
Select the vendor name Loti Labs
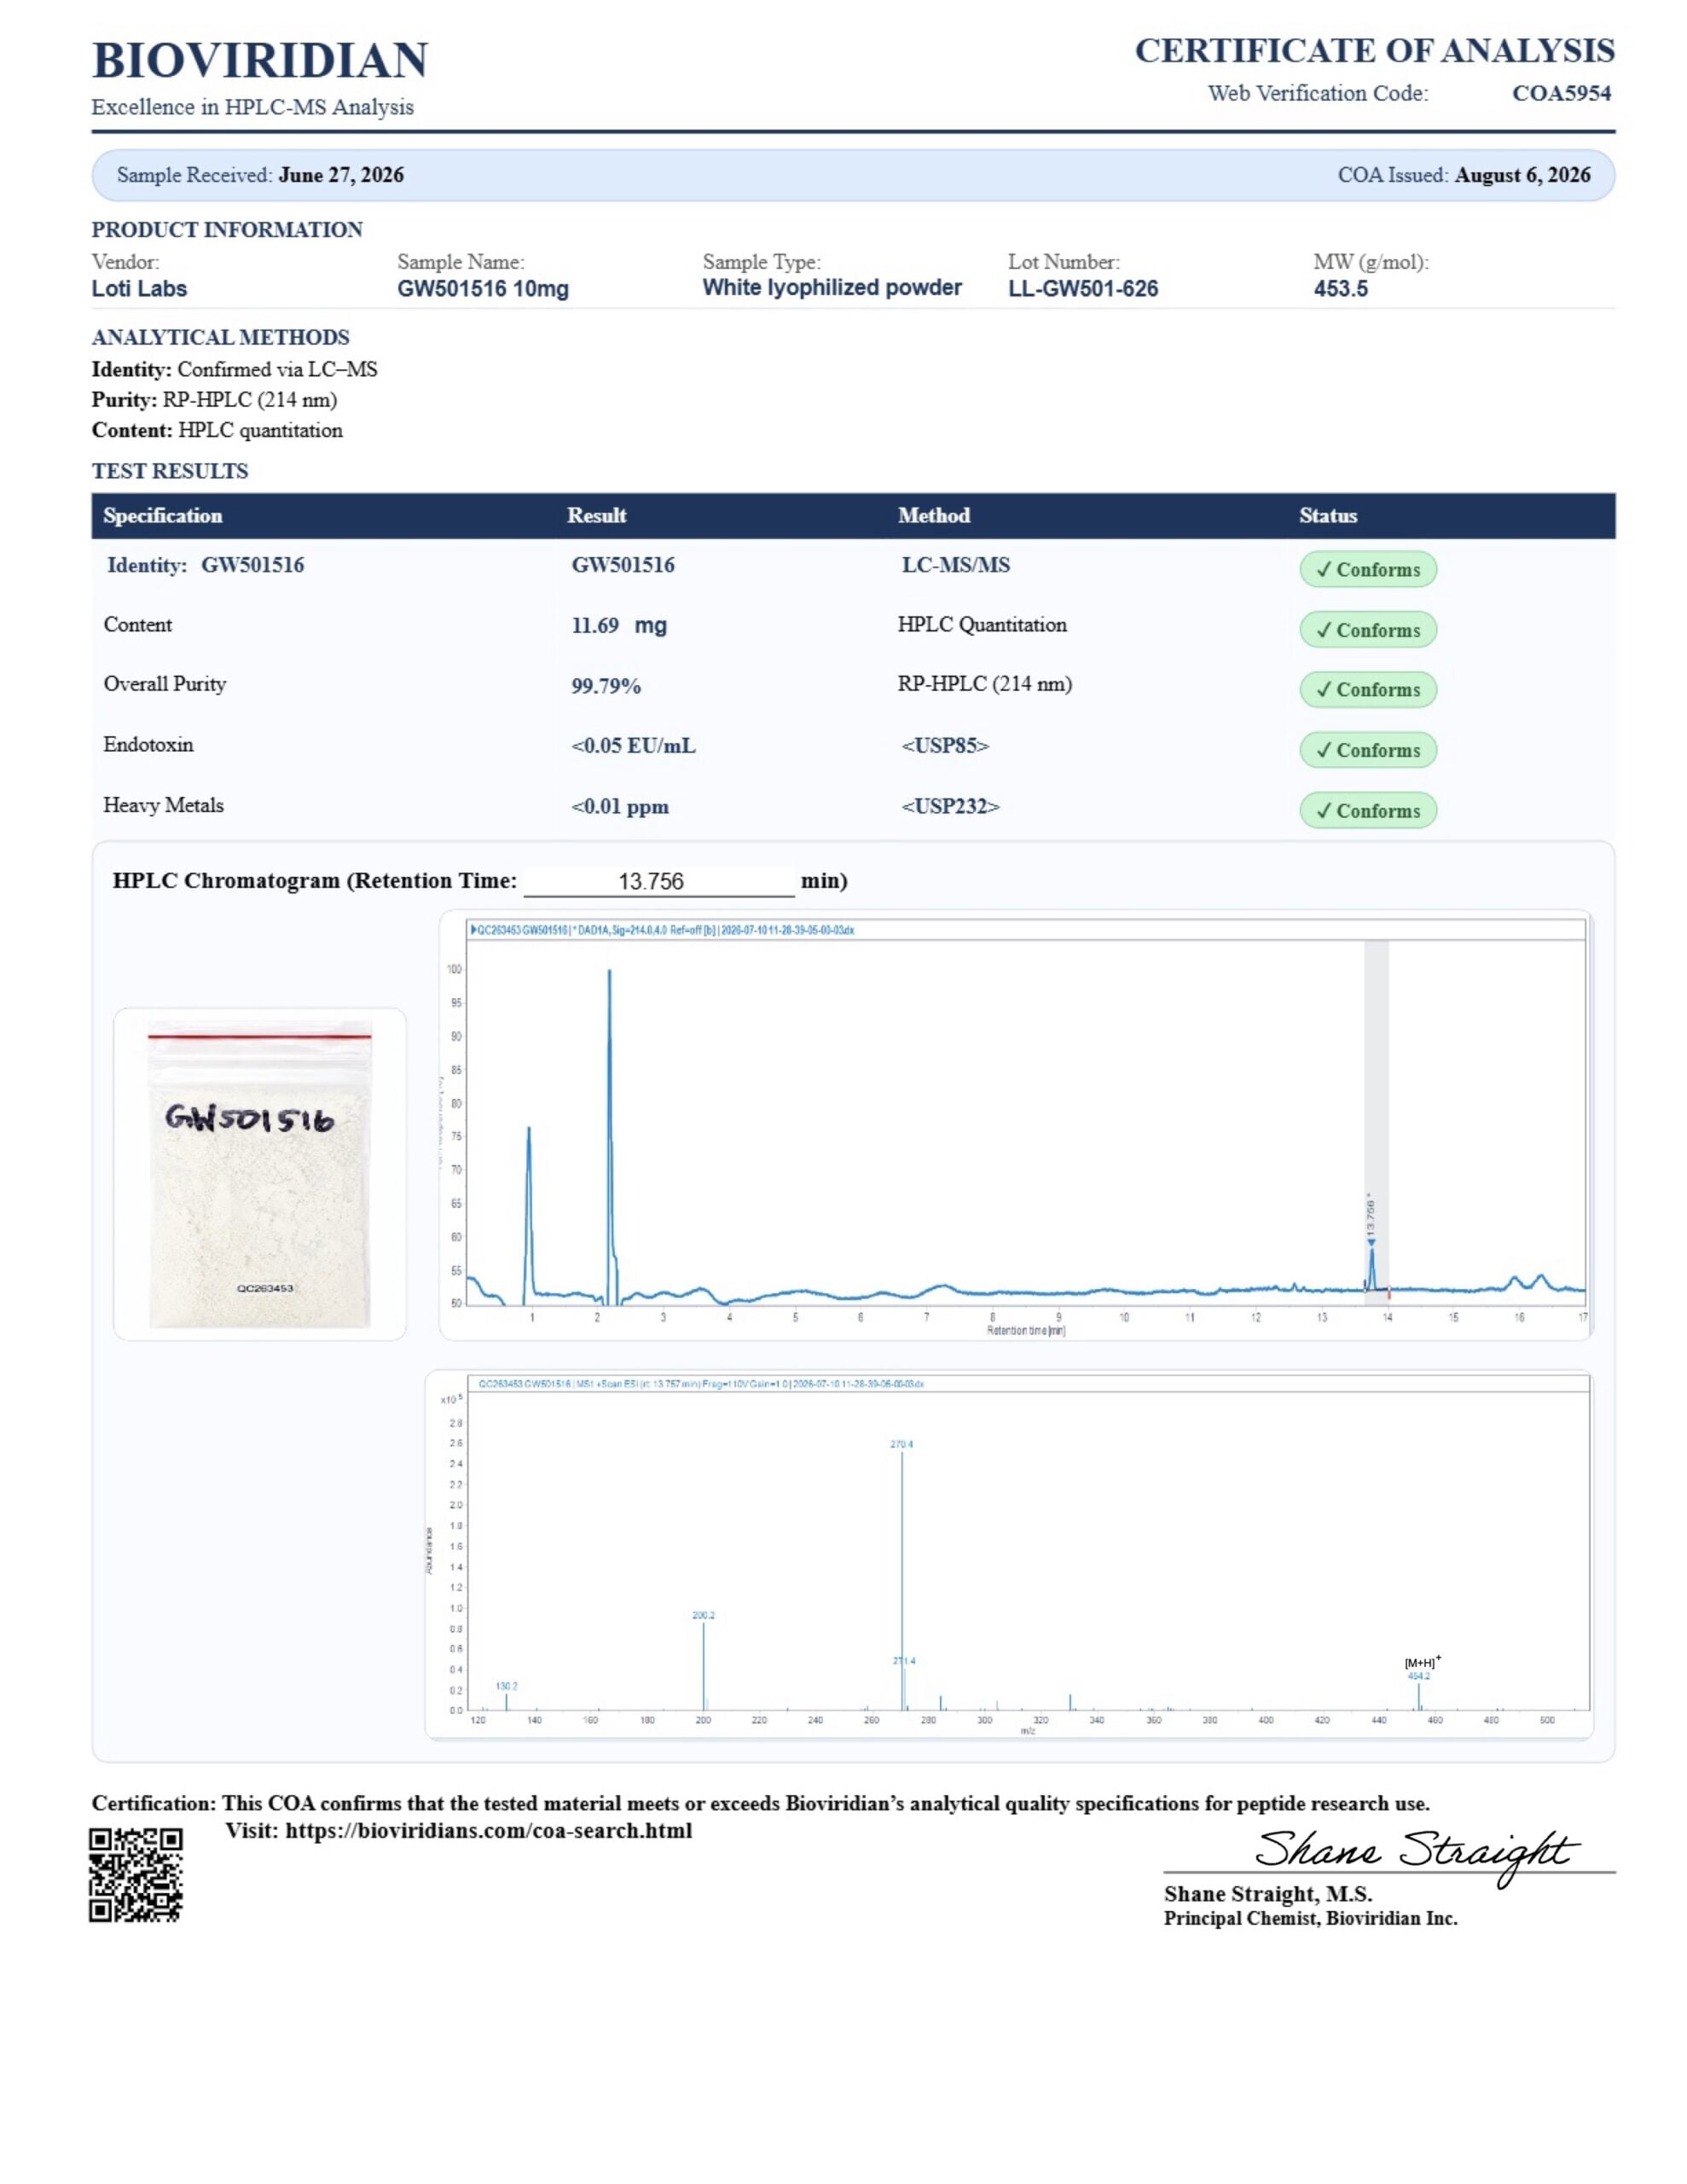pyautogui.click(x=139, y=289)
